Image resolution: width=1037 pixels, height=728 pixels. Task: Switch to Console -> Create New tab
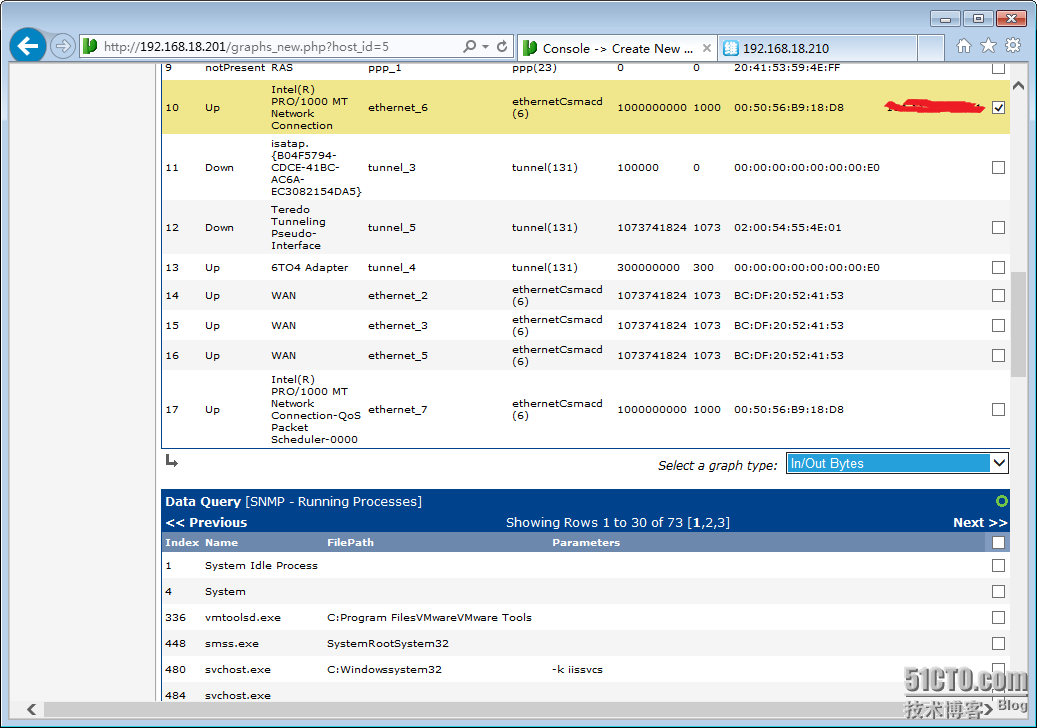click(617, 48)
